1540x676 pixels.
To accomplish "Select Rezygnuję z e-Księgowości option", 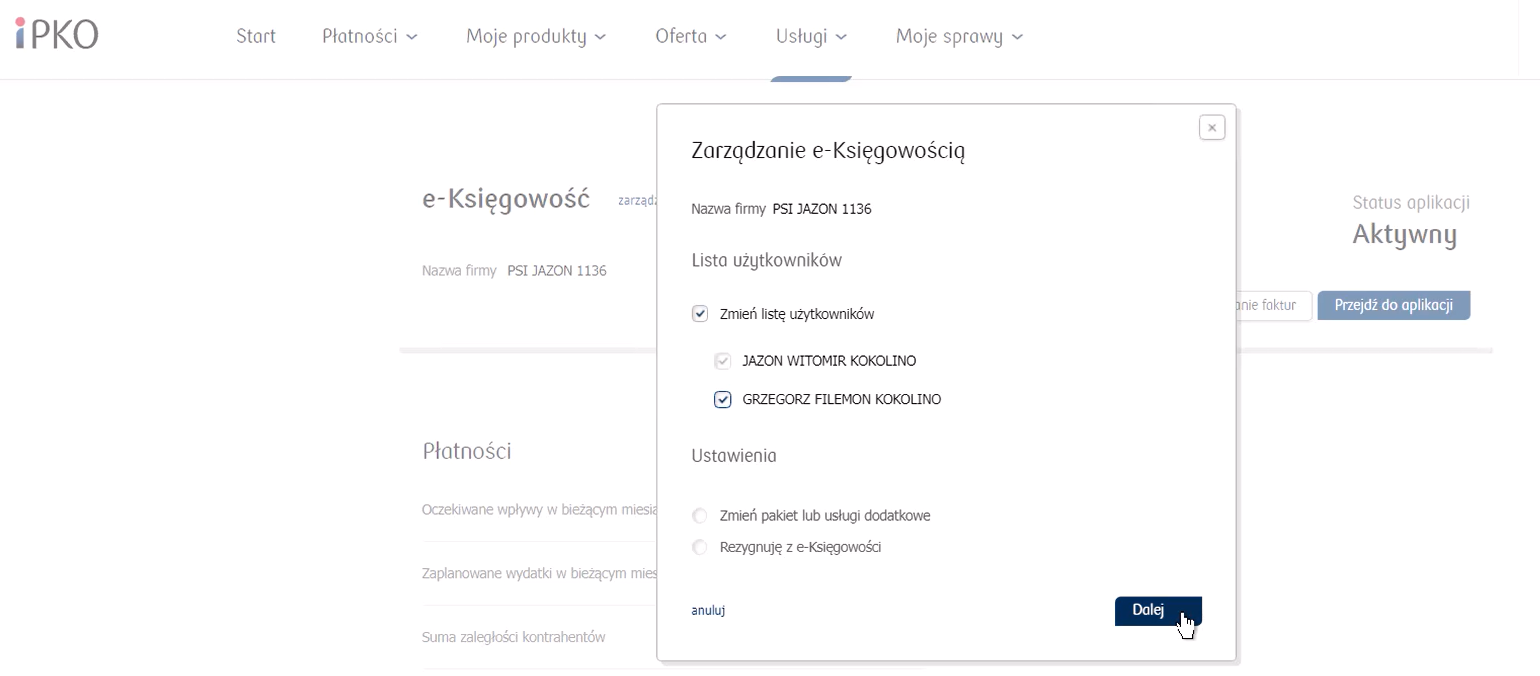I will pyautogui.click(x=700, y=547).
